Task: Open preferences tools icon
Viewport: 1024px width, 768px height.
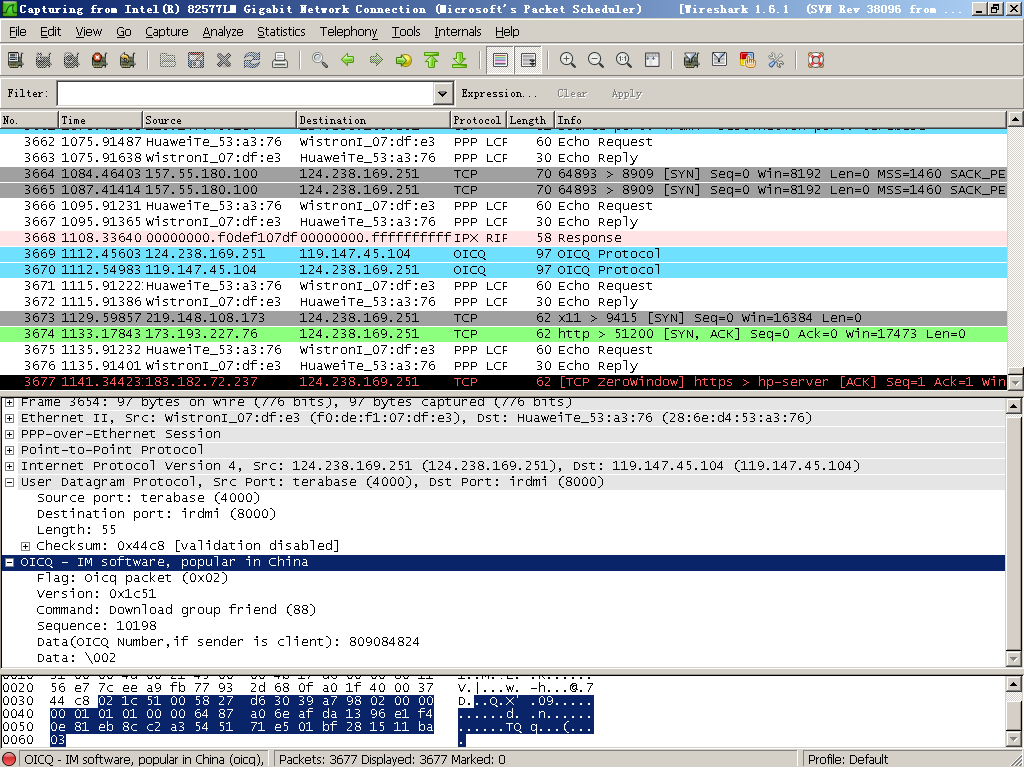Action: (x=776, y=60)
